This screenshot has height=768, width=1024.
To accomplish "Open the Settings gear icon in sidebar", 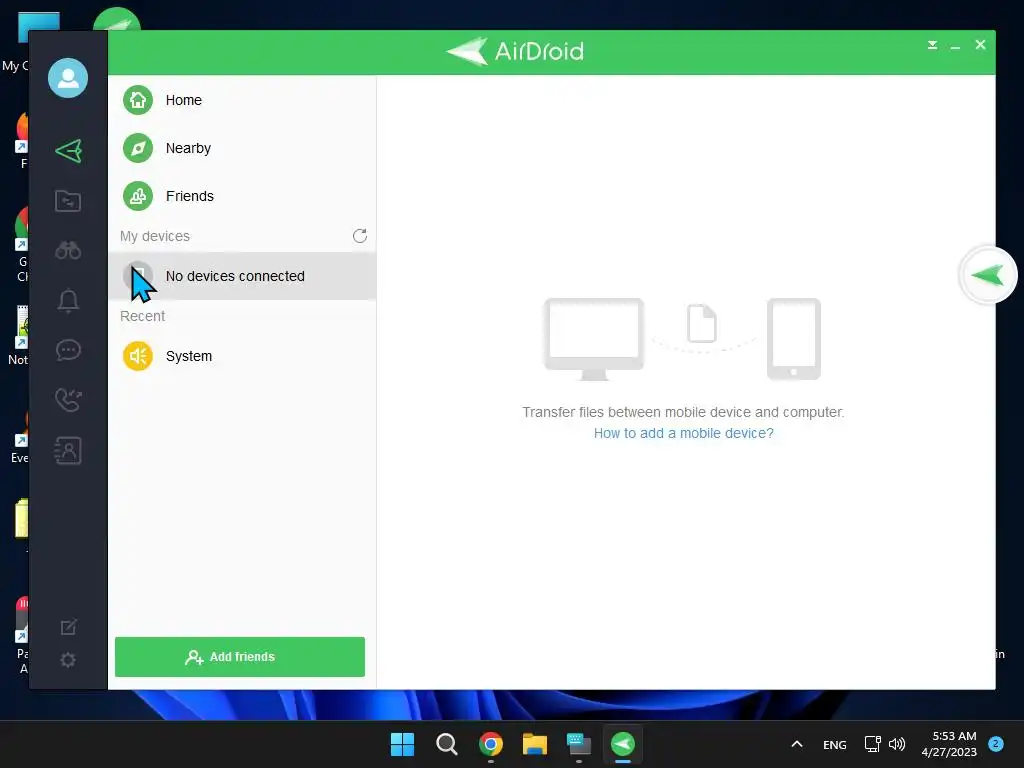I will [x=68, y=660].
